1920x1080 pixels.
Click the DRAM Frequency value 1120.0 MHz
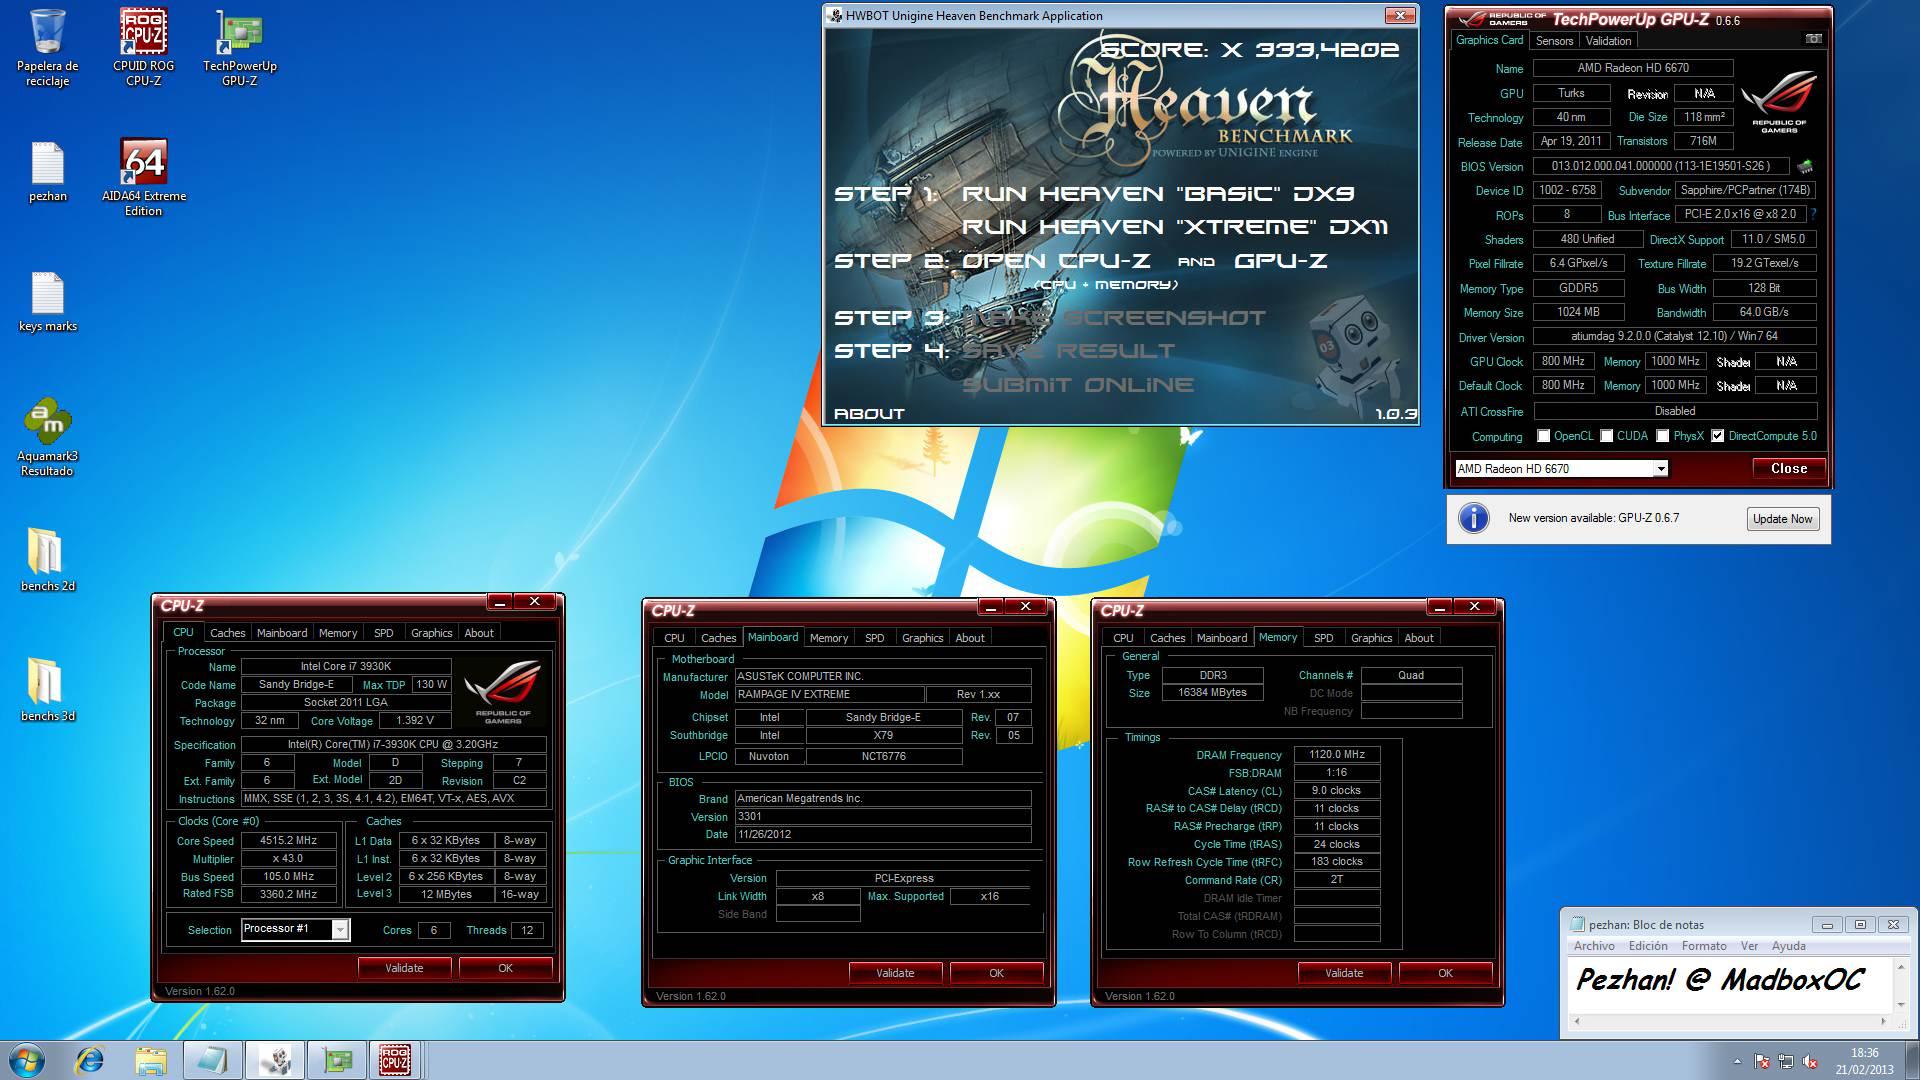pos(1337,755)
